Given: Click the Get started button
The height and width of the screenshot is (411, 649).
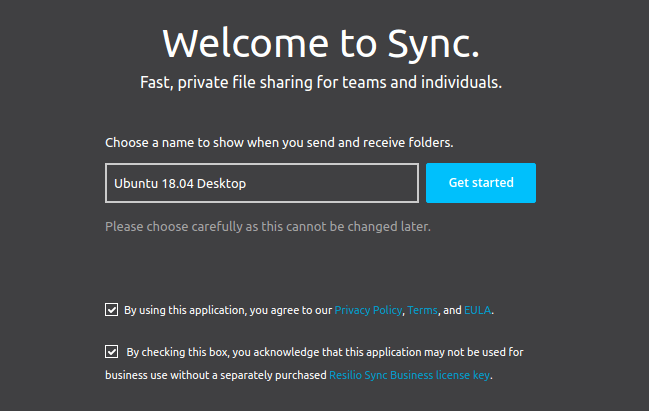Looking at the screenshot, I should [480, 183].
